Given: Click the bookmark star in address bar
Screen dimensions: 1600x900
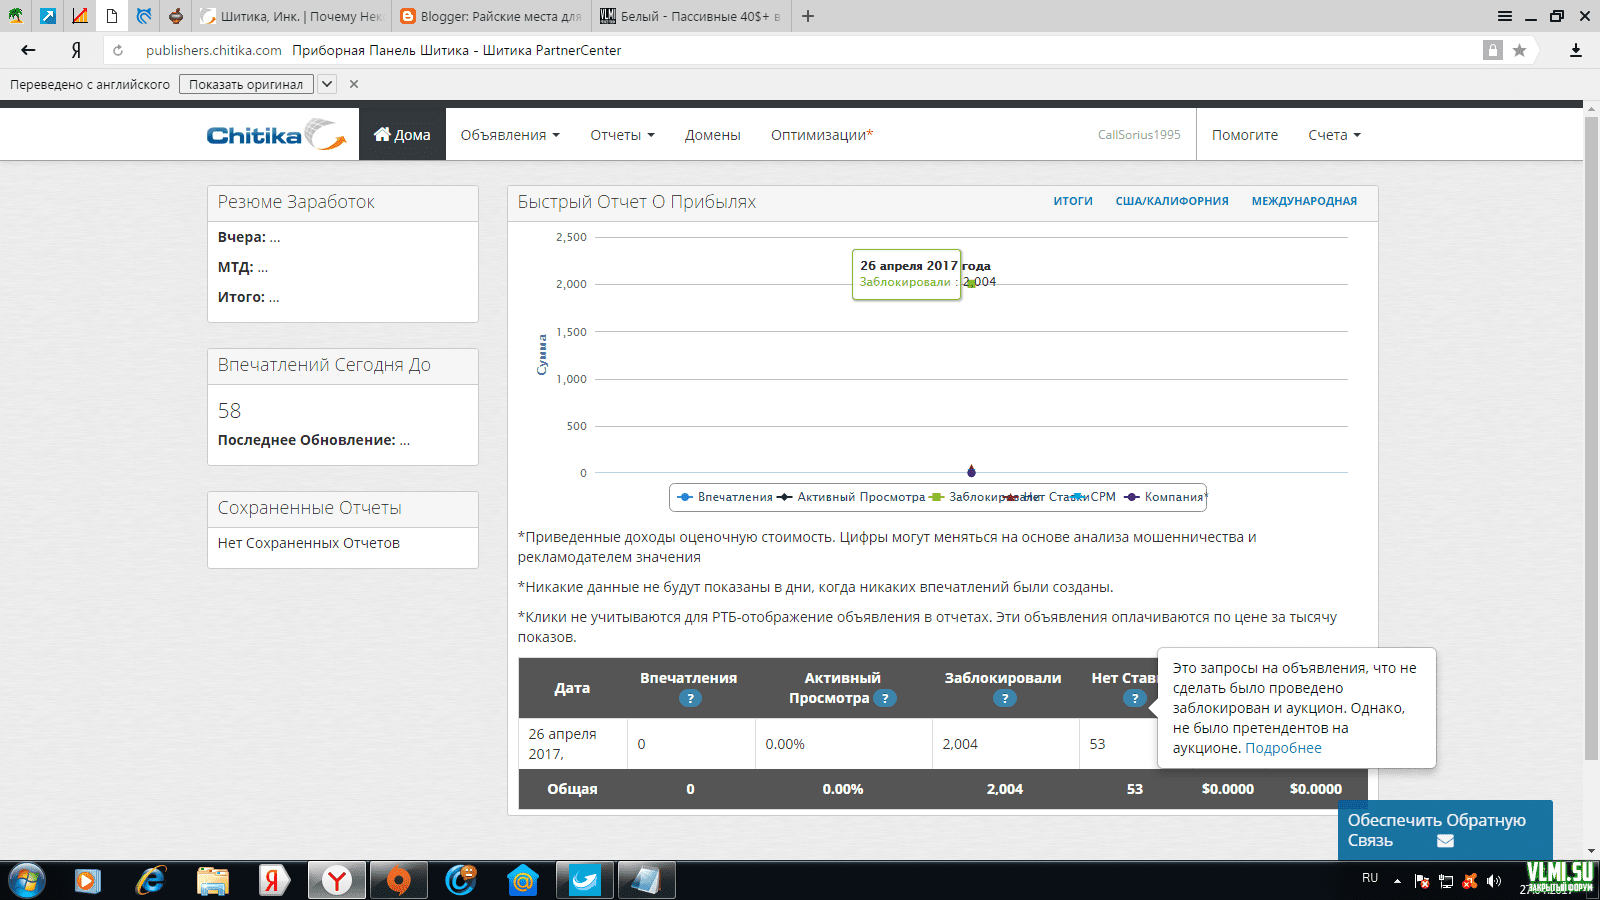Looking at the screenshot, I should [1519, 50].
